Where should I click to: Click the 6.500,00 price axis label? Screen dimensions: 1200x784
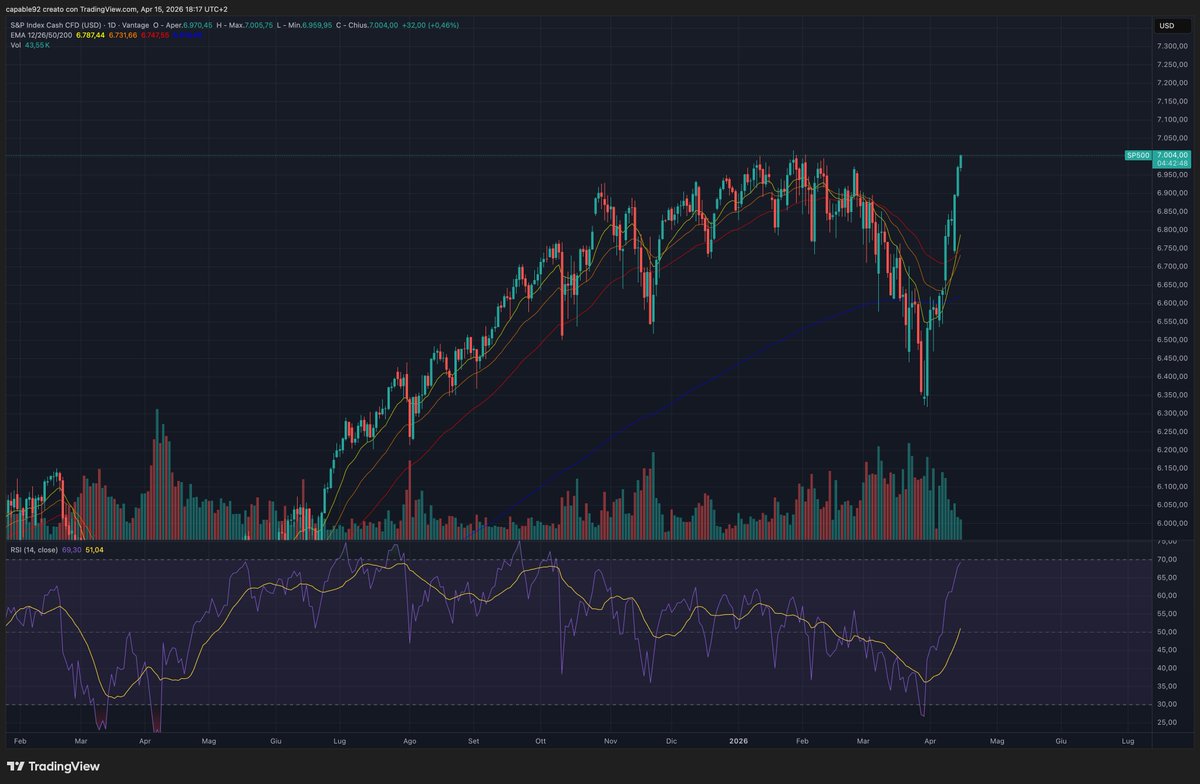(1171, 340)
